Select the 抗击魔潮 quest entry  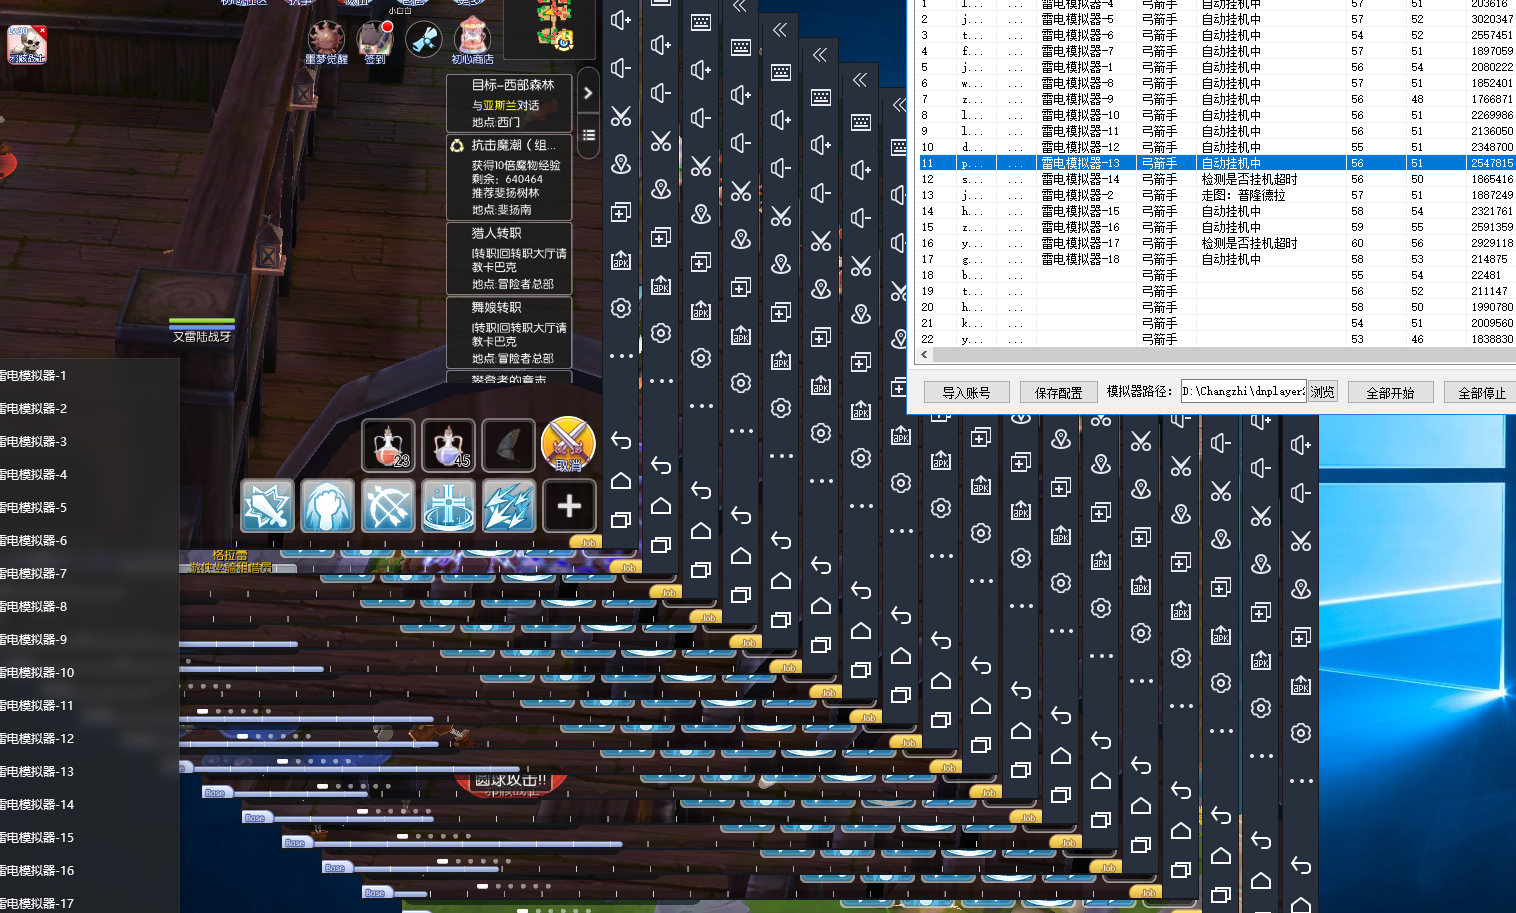(x=509, y=177)
